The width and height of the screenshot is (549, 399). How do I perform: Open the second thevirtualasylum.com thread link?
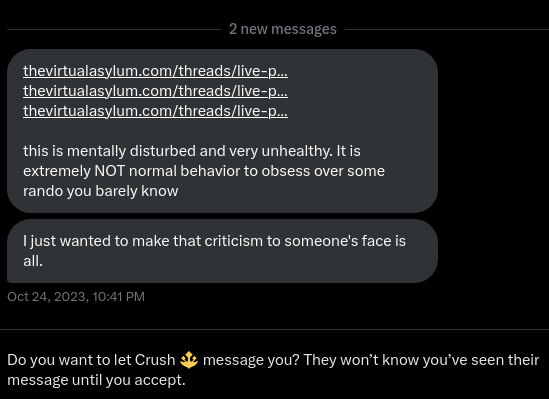click(x=155, y=91)
